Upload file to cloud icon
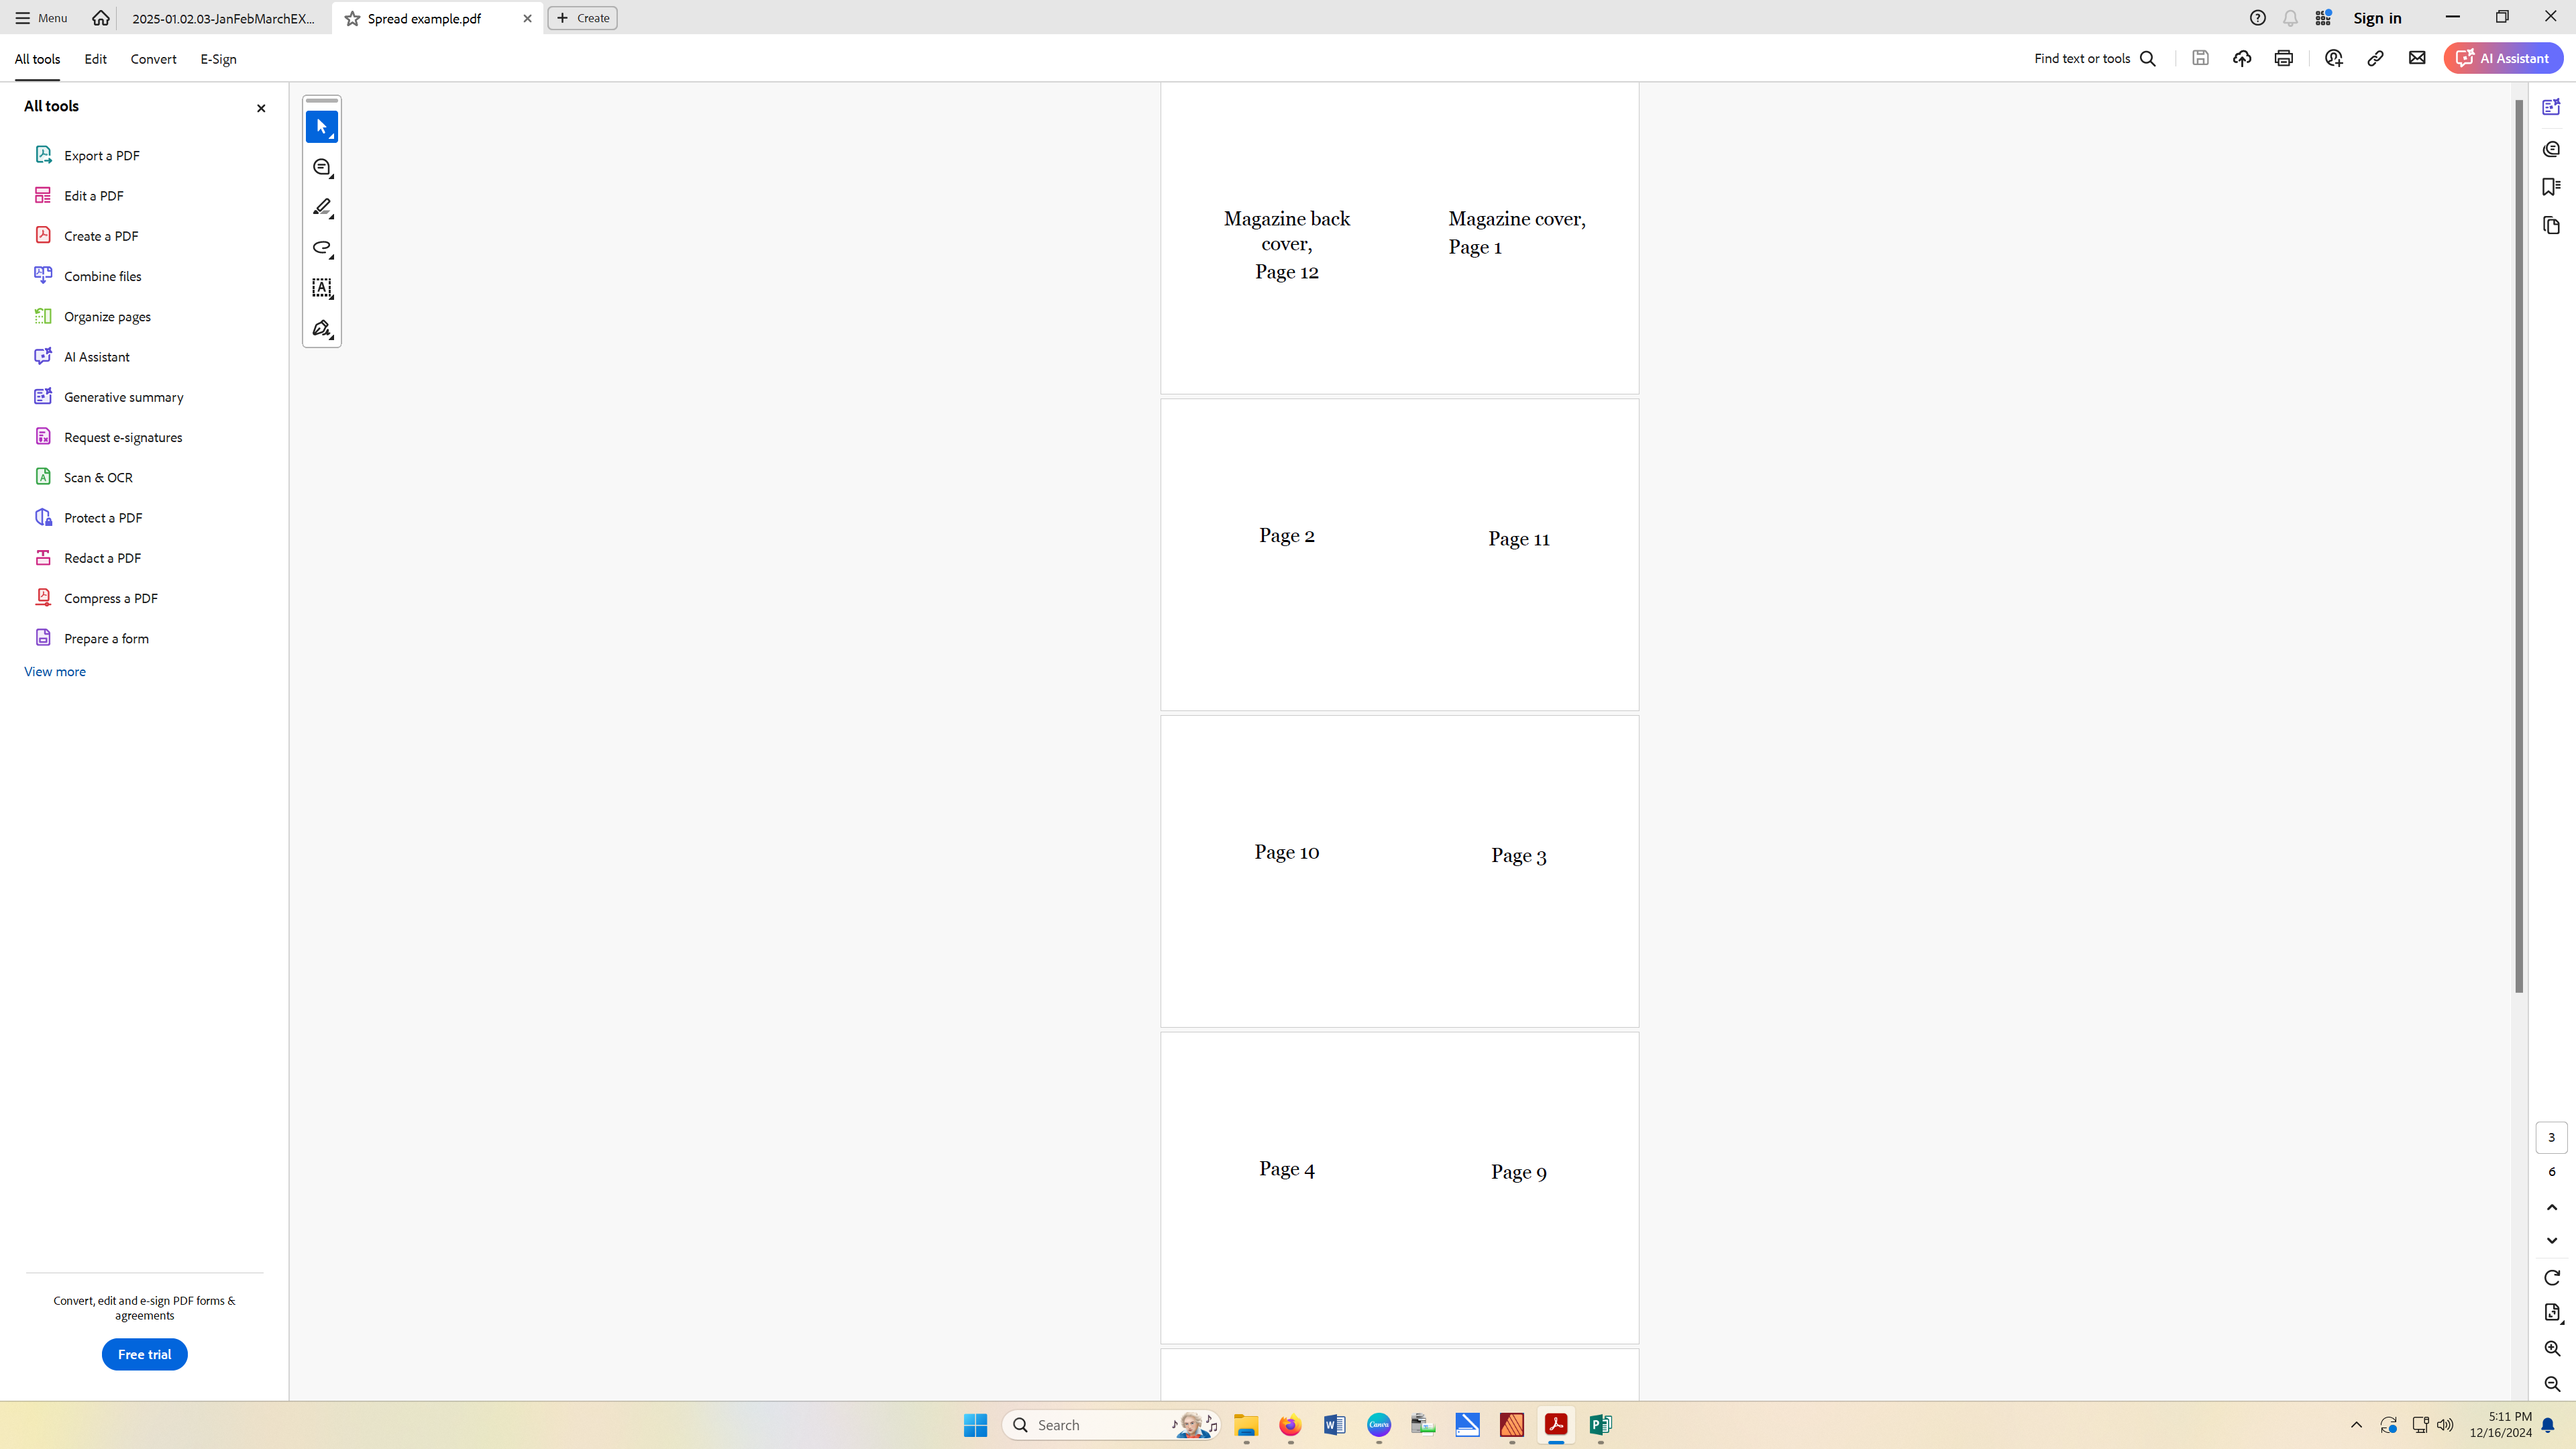 click(2242, 58)
